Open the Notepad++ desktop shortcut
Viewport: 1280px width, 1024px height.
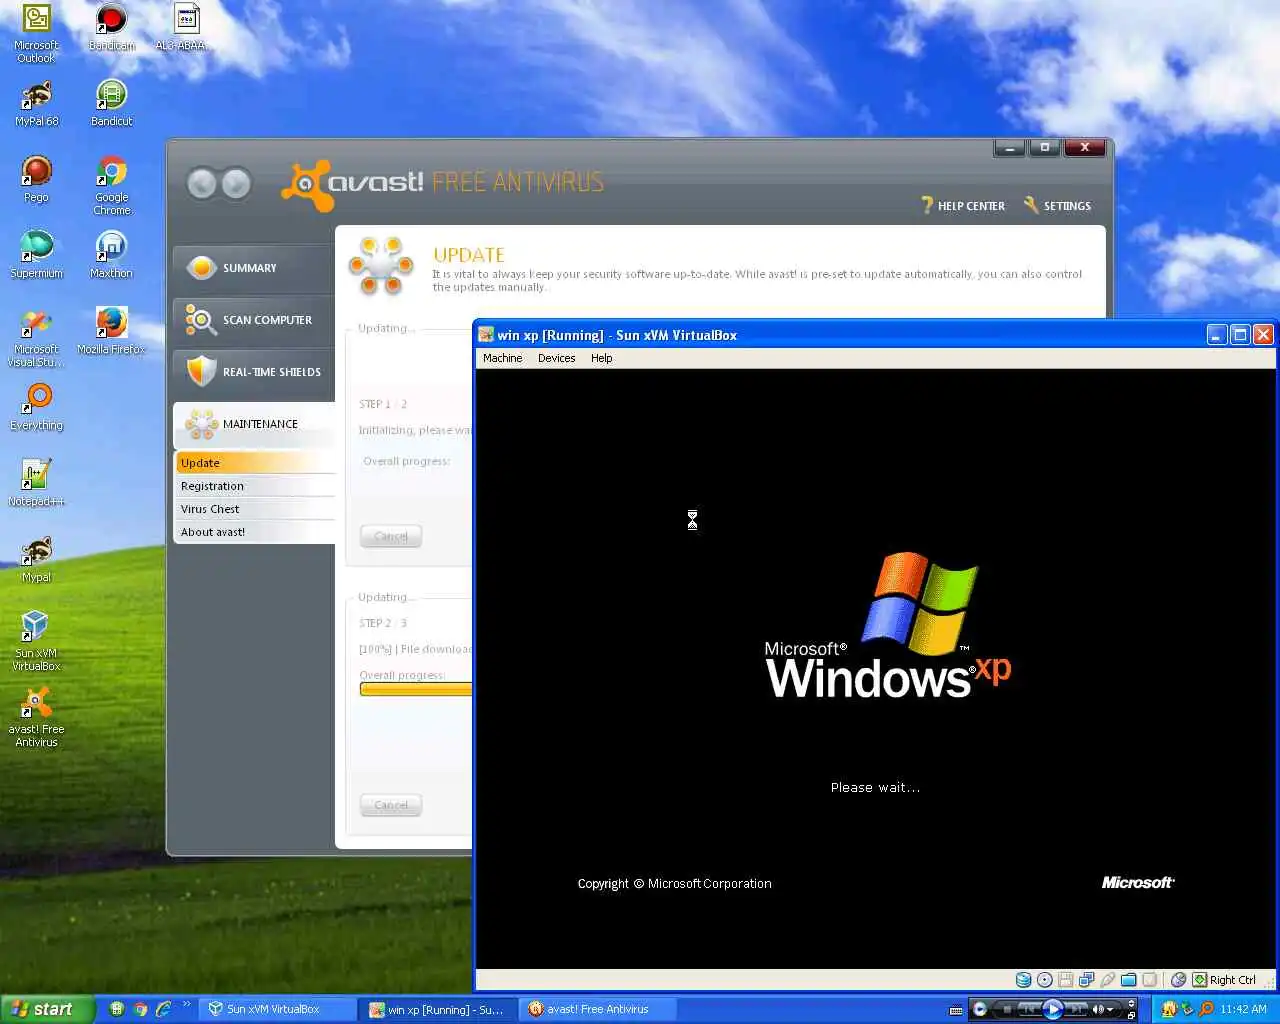point(36,483)
